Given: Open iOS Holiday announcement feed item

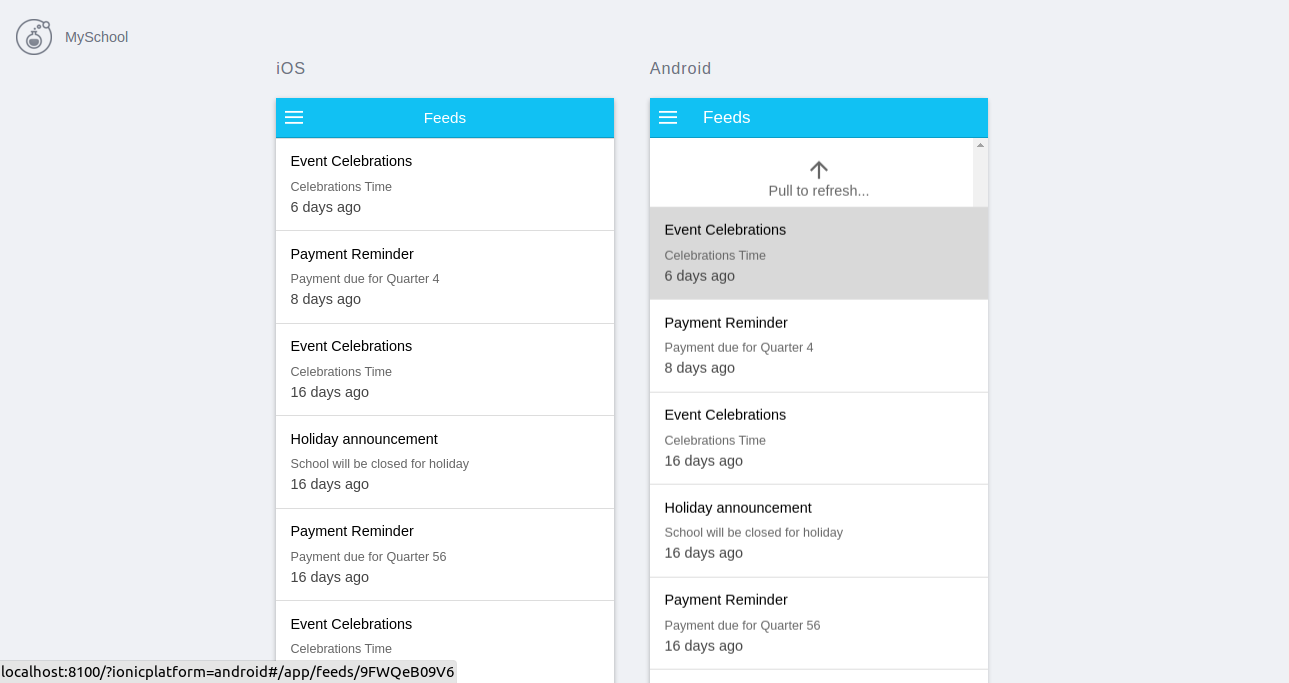Looking at the screenshot, I should [445, 462].
